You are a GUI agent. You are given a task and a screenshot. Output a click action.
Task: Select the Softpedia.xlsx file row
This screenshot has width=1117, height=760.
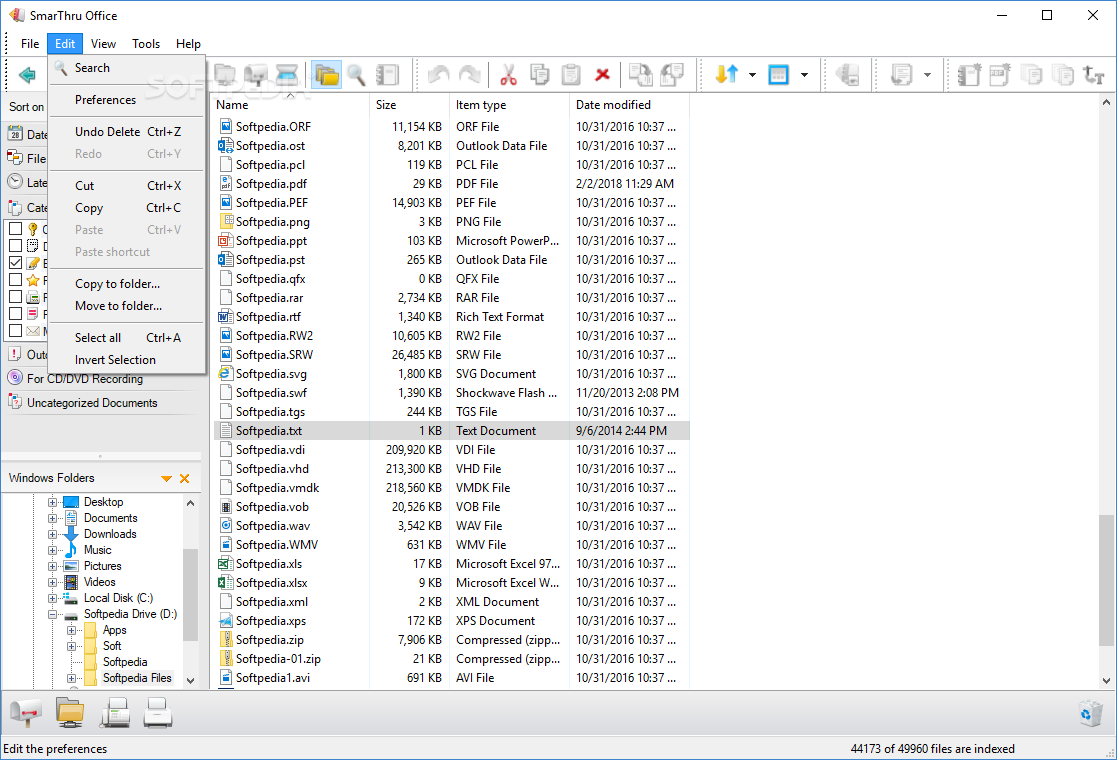[x=452, y=583]
